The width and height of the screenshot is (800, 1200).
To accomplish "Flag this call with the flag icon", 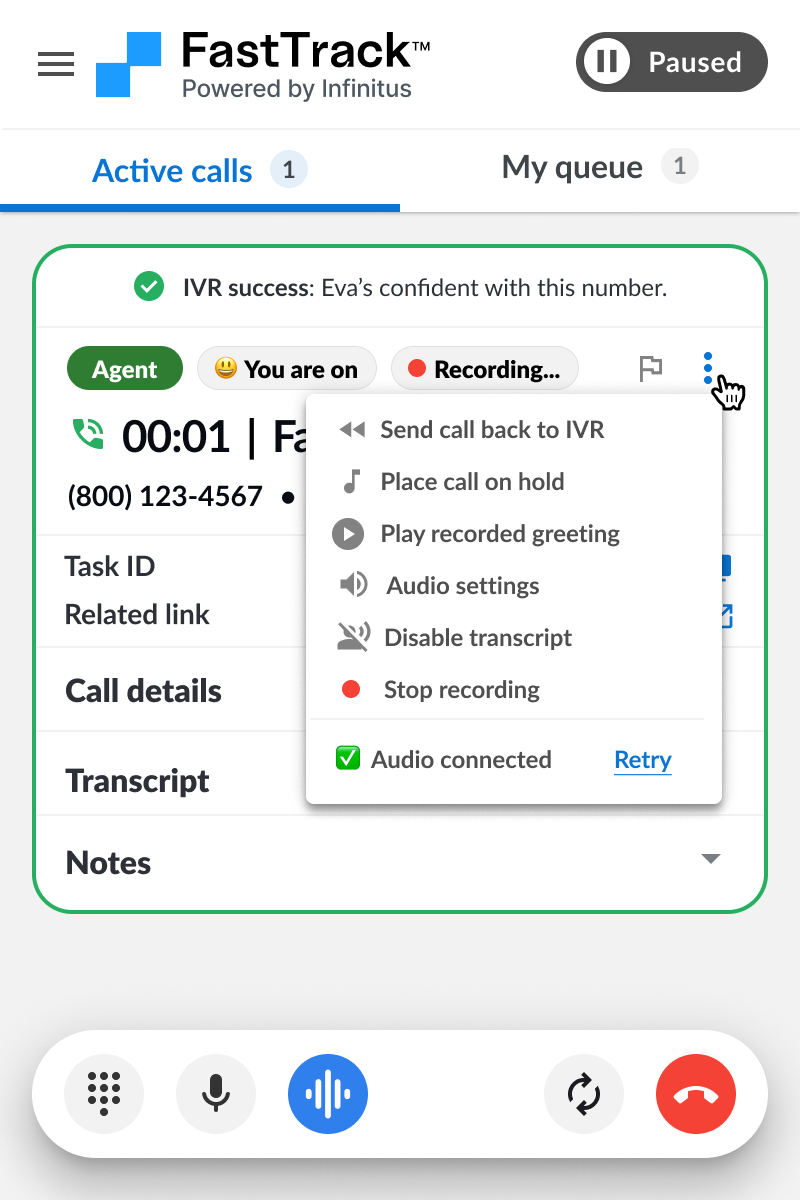I will tap(651, 369).
